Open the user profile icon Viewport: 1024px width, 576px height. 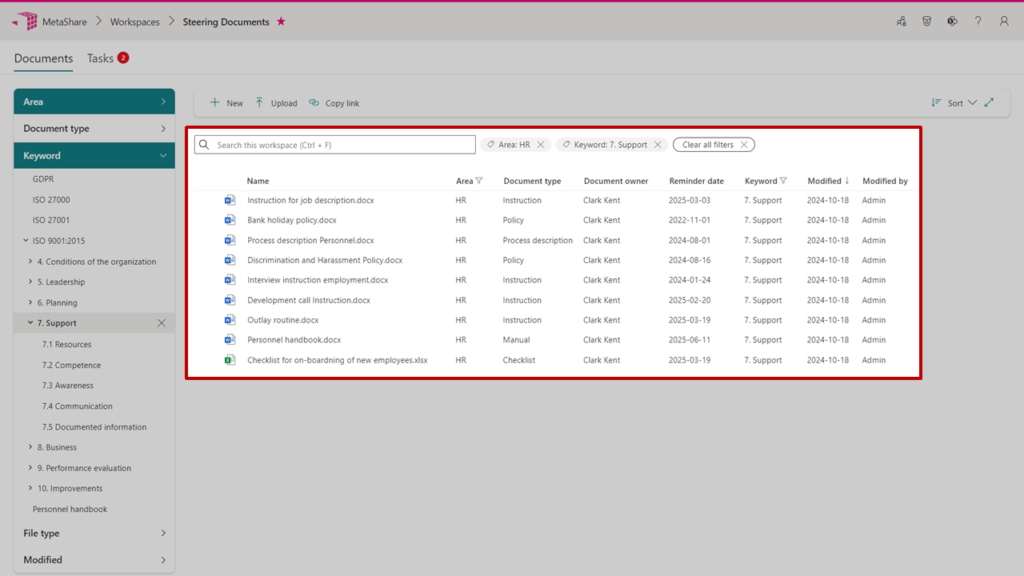click(x=1004, y=21)
